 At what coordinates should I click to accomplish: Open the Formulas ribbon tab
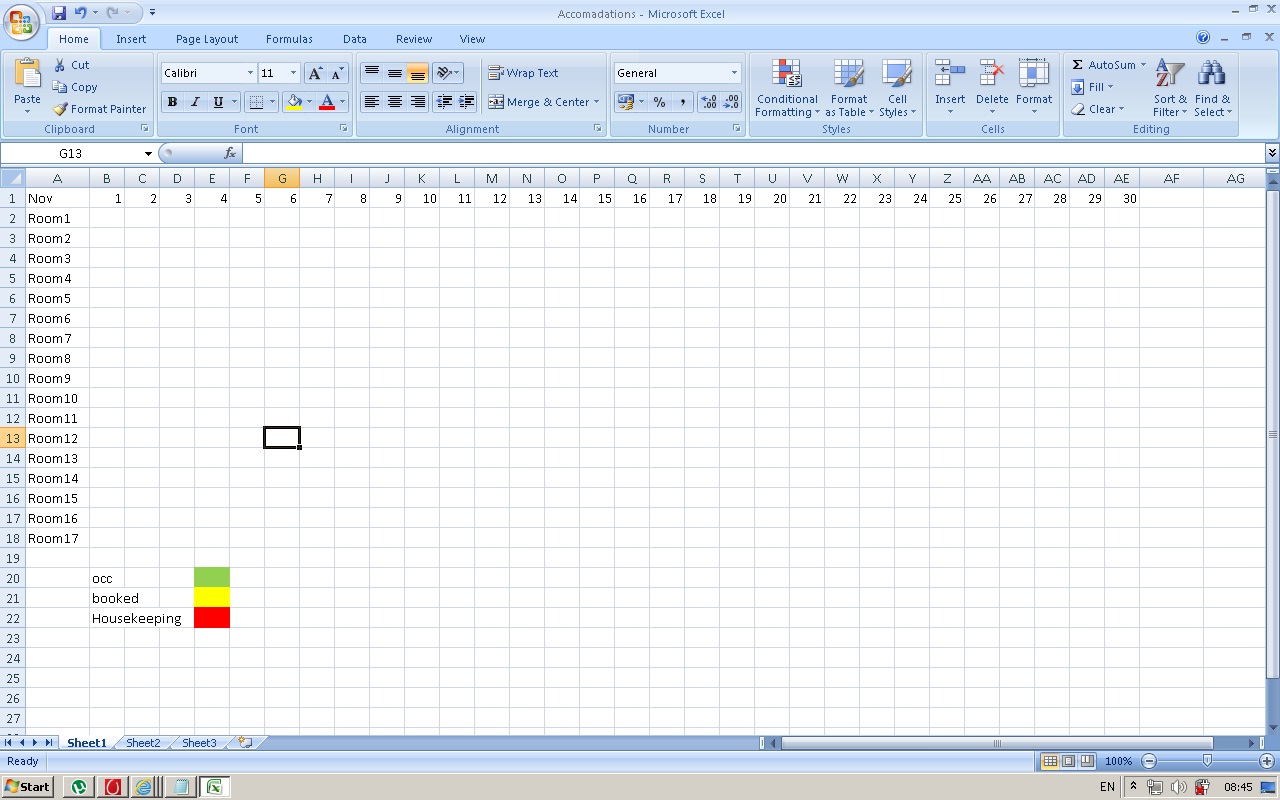tap(289, 39)
